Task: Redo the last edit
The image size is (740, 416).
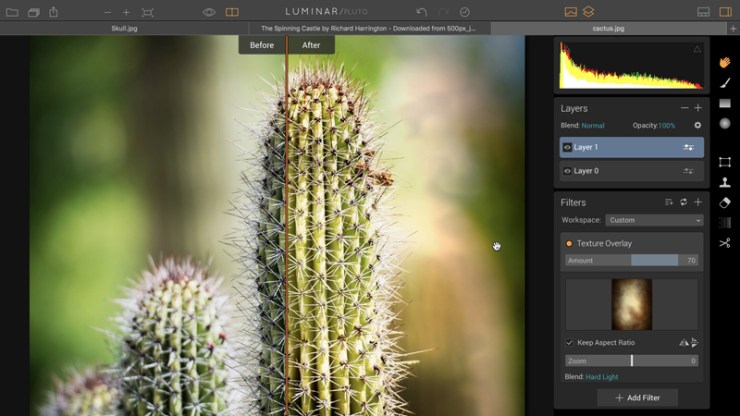Action: tap(443, 12)
